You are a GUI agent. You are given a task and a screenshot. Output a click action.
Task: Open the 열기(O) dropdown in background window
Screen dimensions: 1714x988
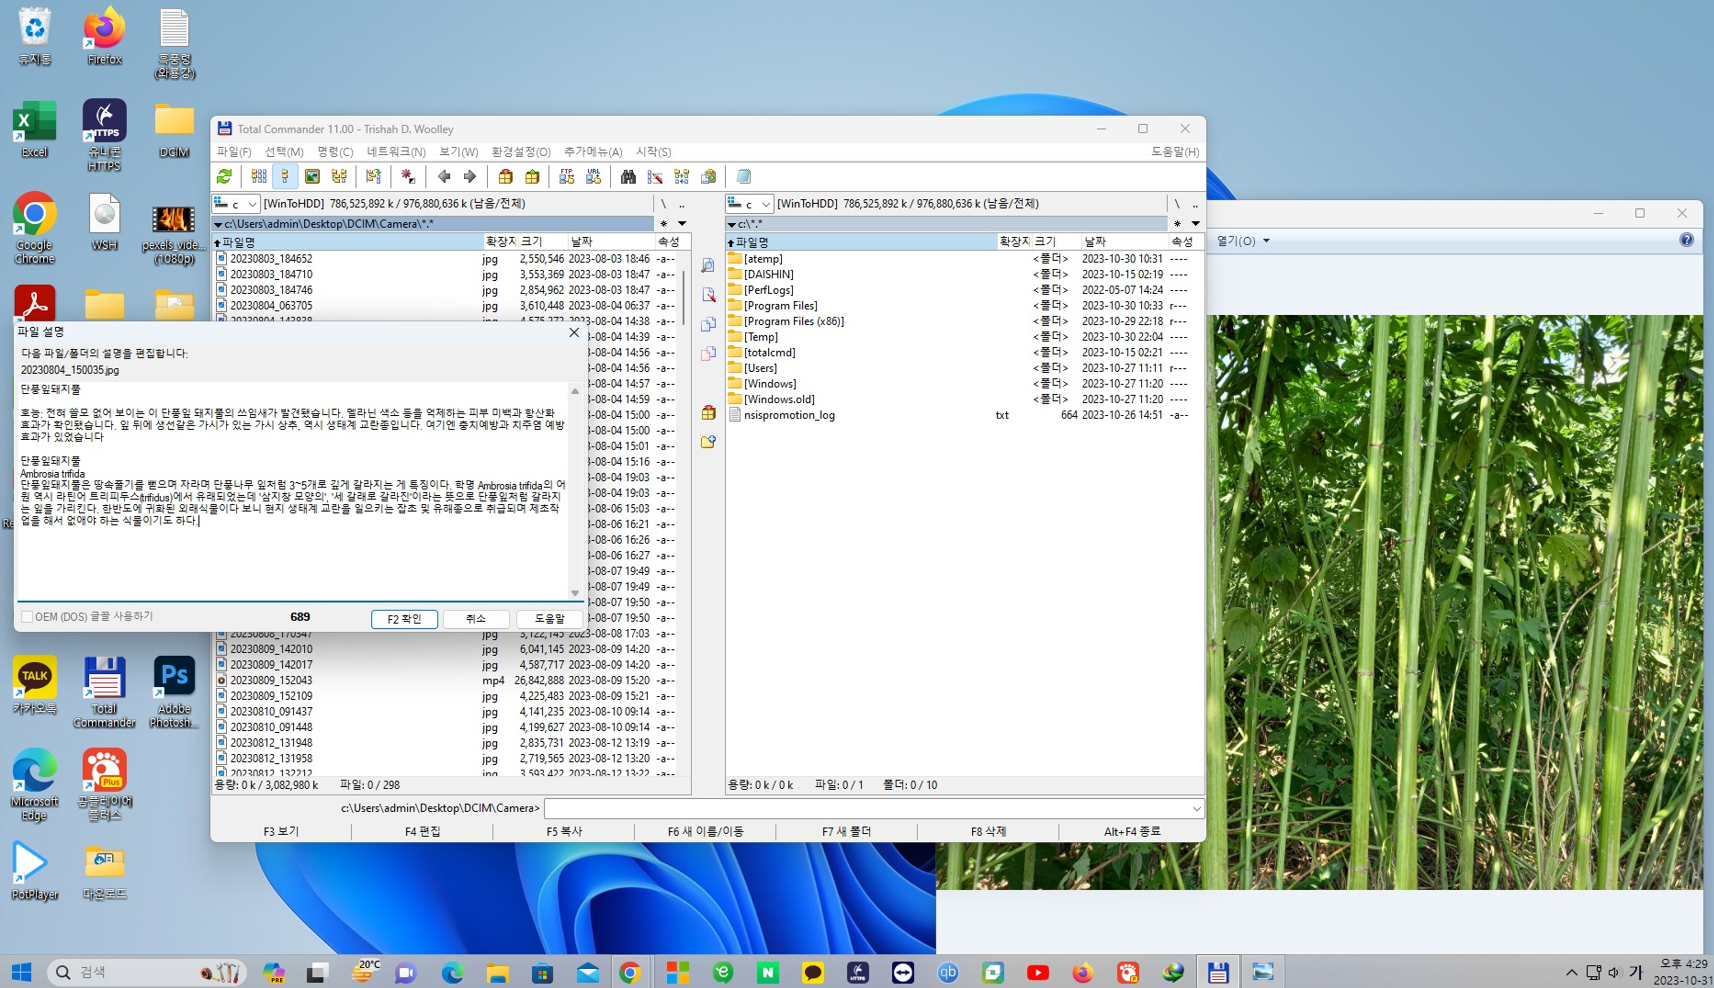click(1243, 241)
